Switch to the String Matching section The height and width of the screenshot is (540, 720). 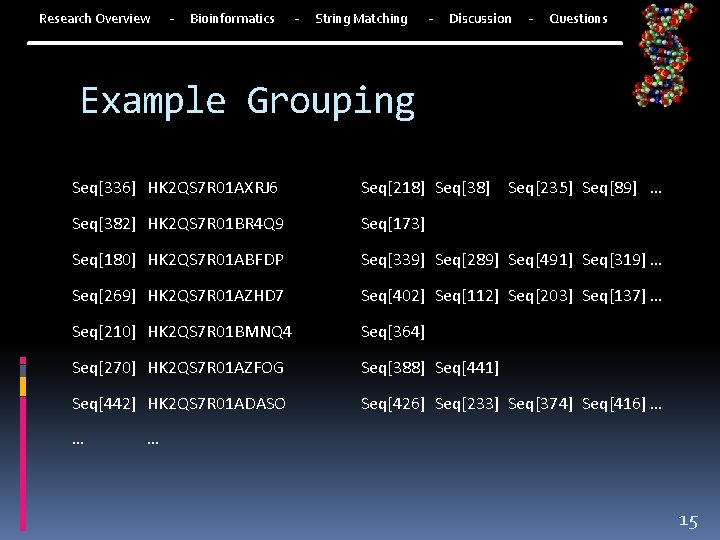pyautogui.click(x=361, y=19)
